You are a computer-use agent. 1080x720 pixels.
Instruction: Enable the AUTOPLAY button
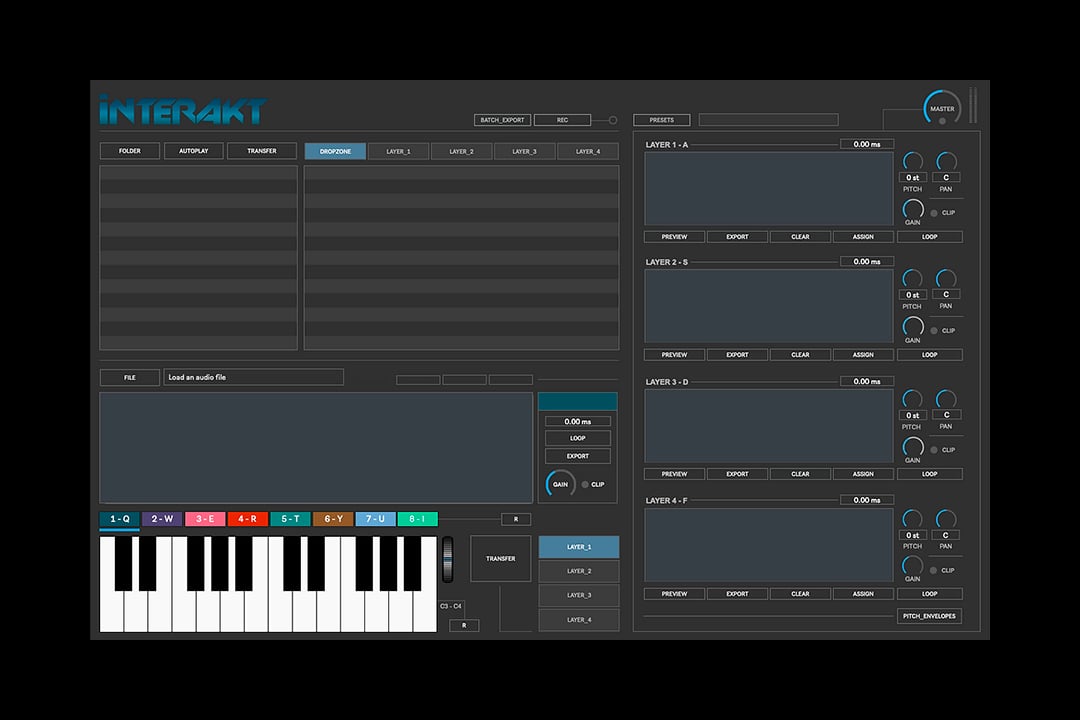[x=194, y=151]
